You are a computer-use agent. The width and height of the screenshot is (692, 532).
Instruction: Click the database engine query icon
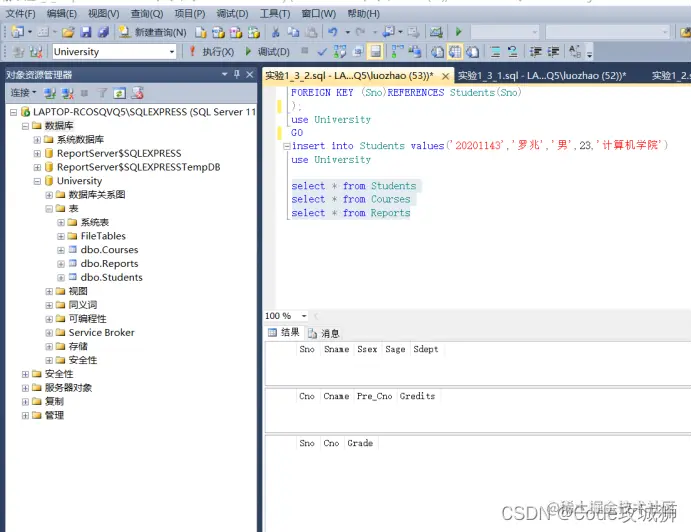201,32
